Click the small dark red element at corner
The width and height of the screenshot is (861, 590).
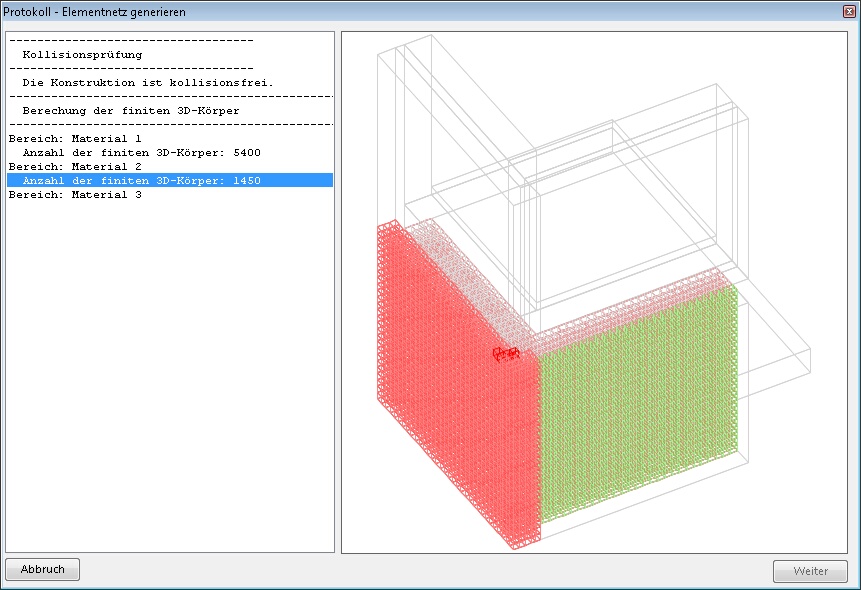506,354
